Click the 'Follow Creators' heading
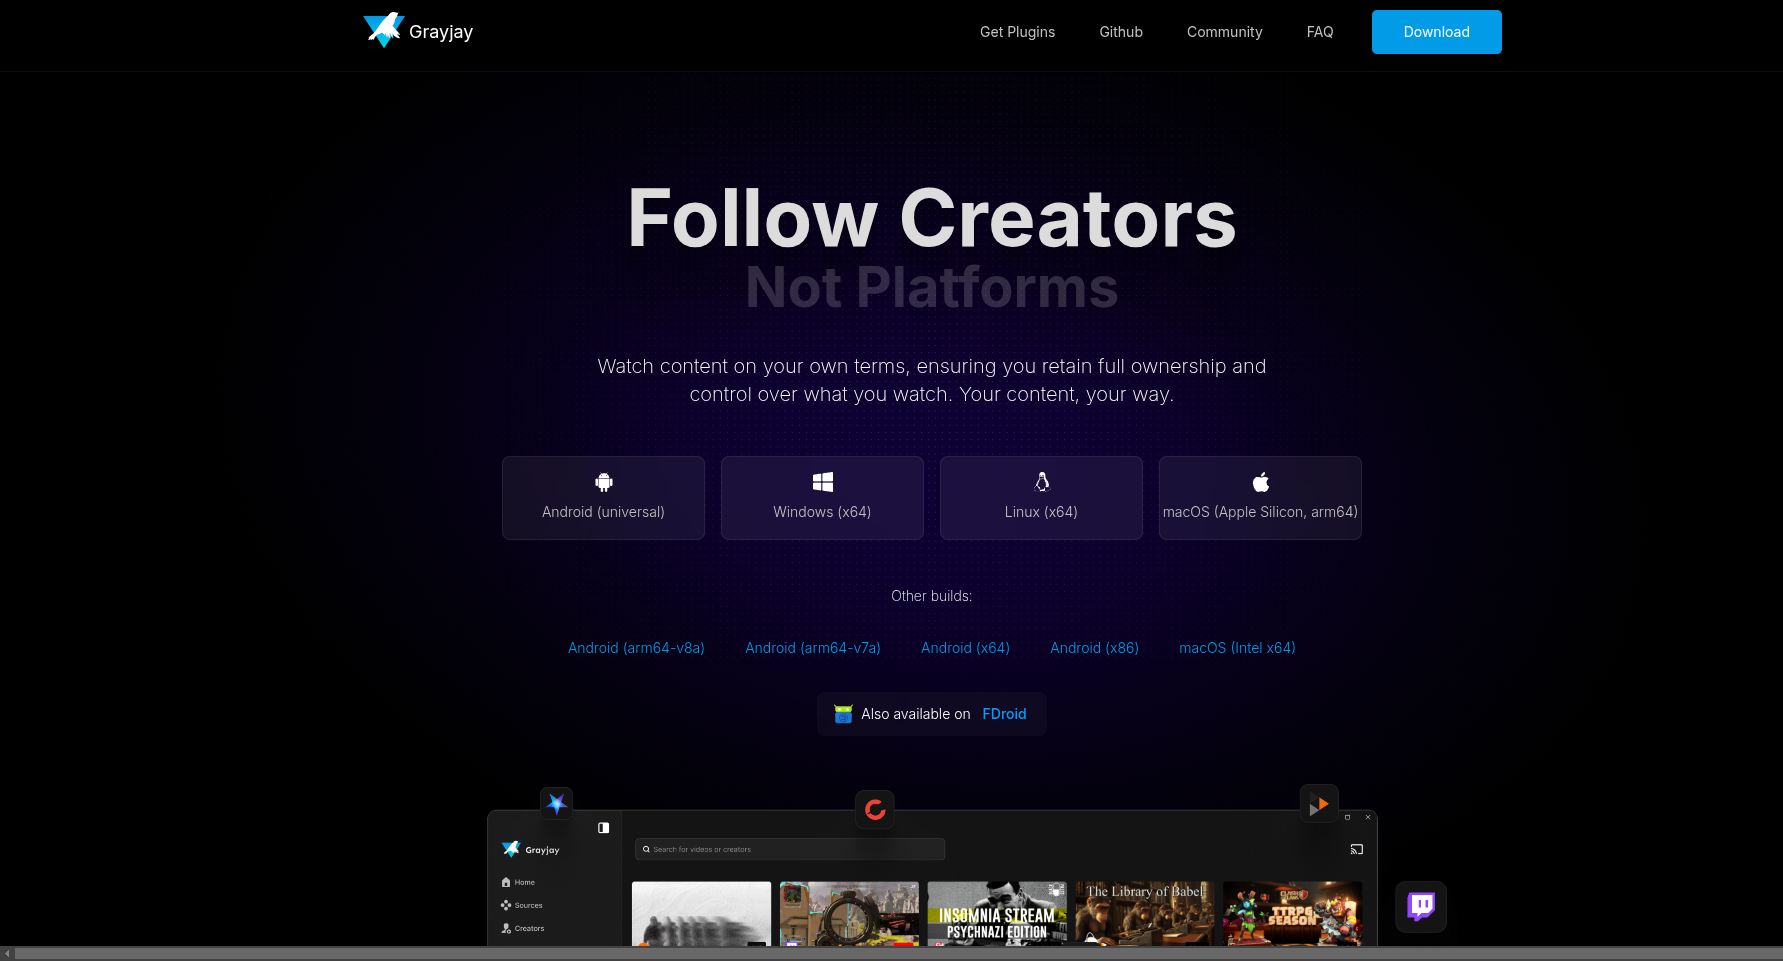 (x=931, y=219)
